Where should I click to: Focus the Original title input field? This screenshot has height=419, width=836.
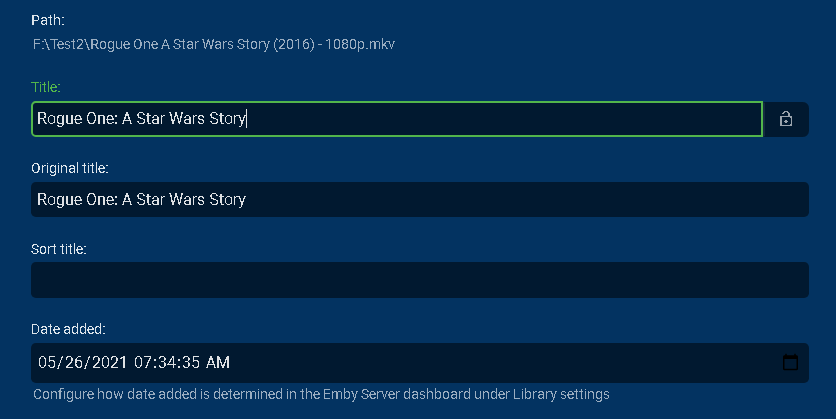click(x=419, y=200)
